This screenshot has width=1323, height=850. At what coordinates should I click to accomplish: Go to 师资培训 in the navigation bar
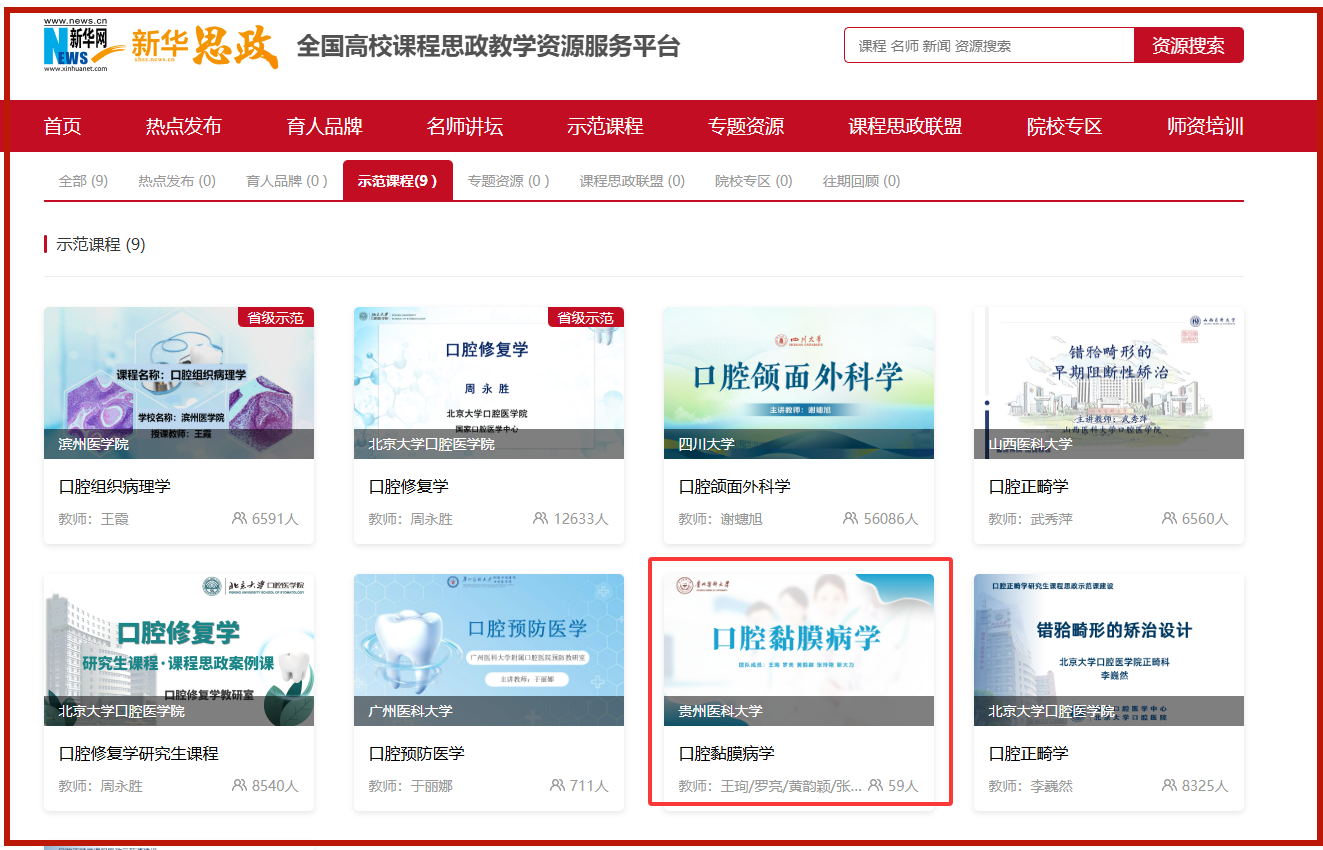click(1205, 126)
